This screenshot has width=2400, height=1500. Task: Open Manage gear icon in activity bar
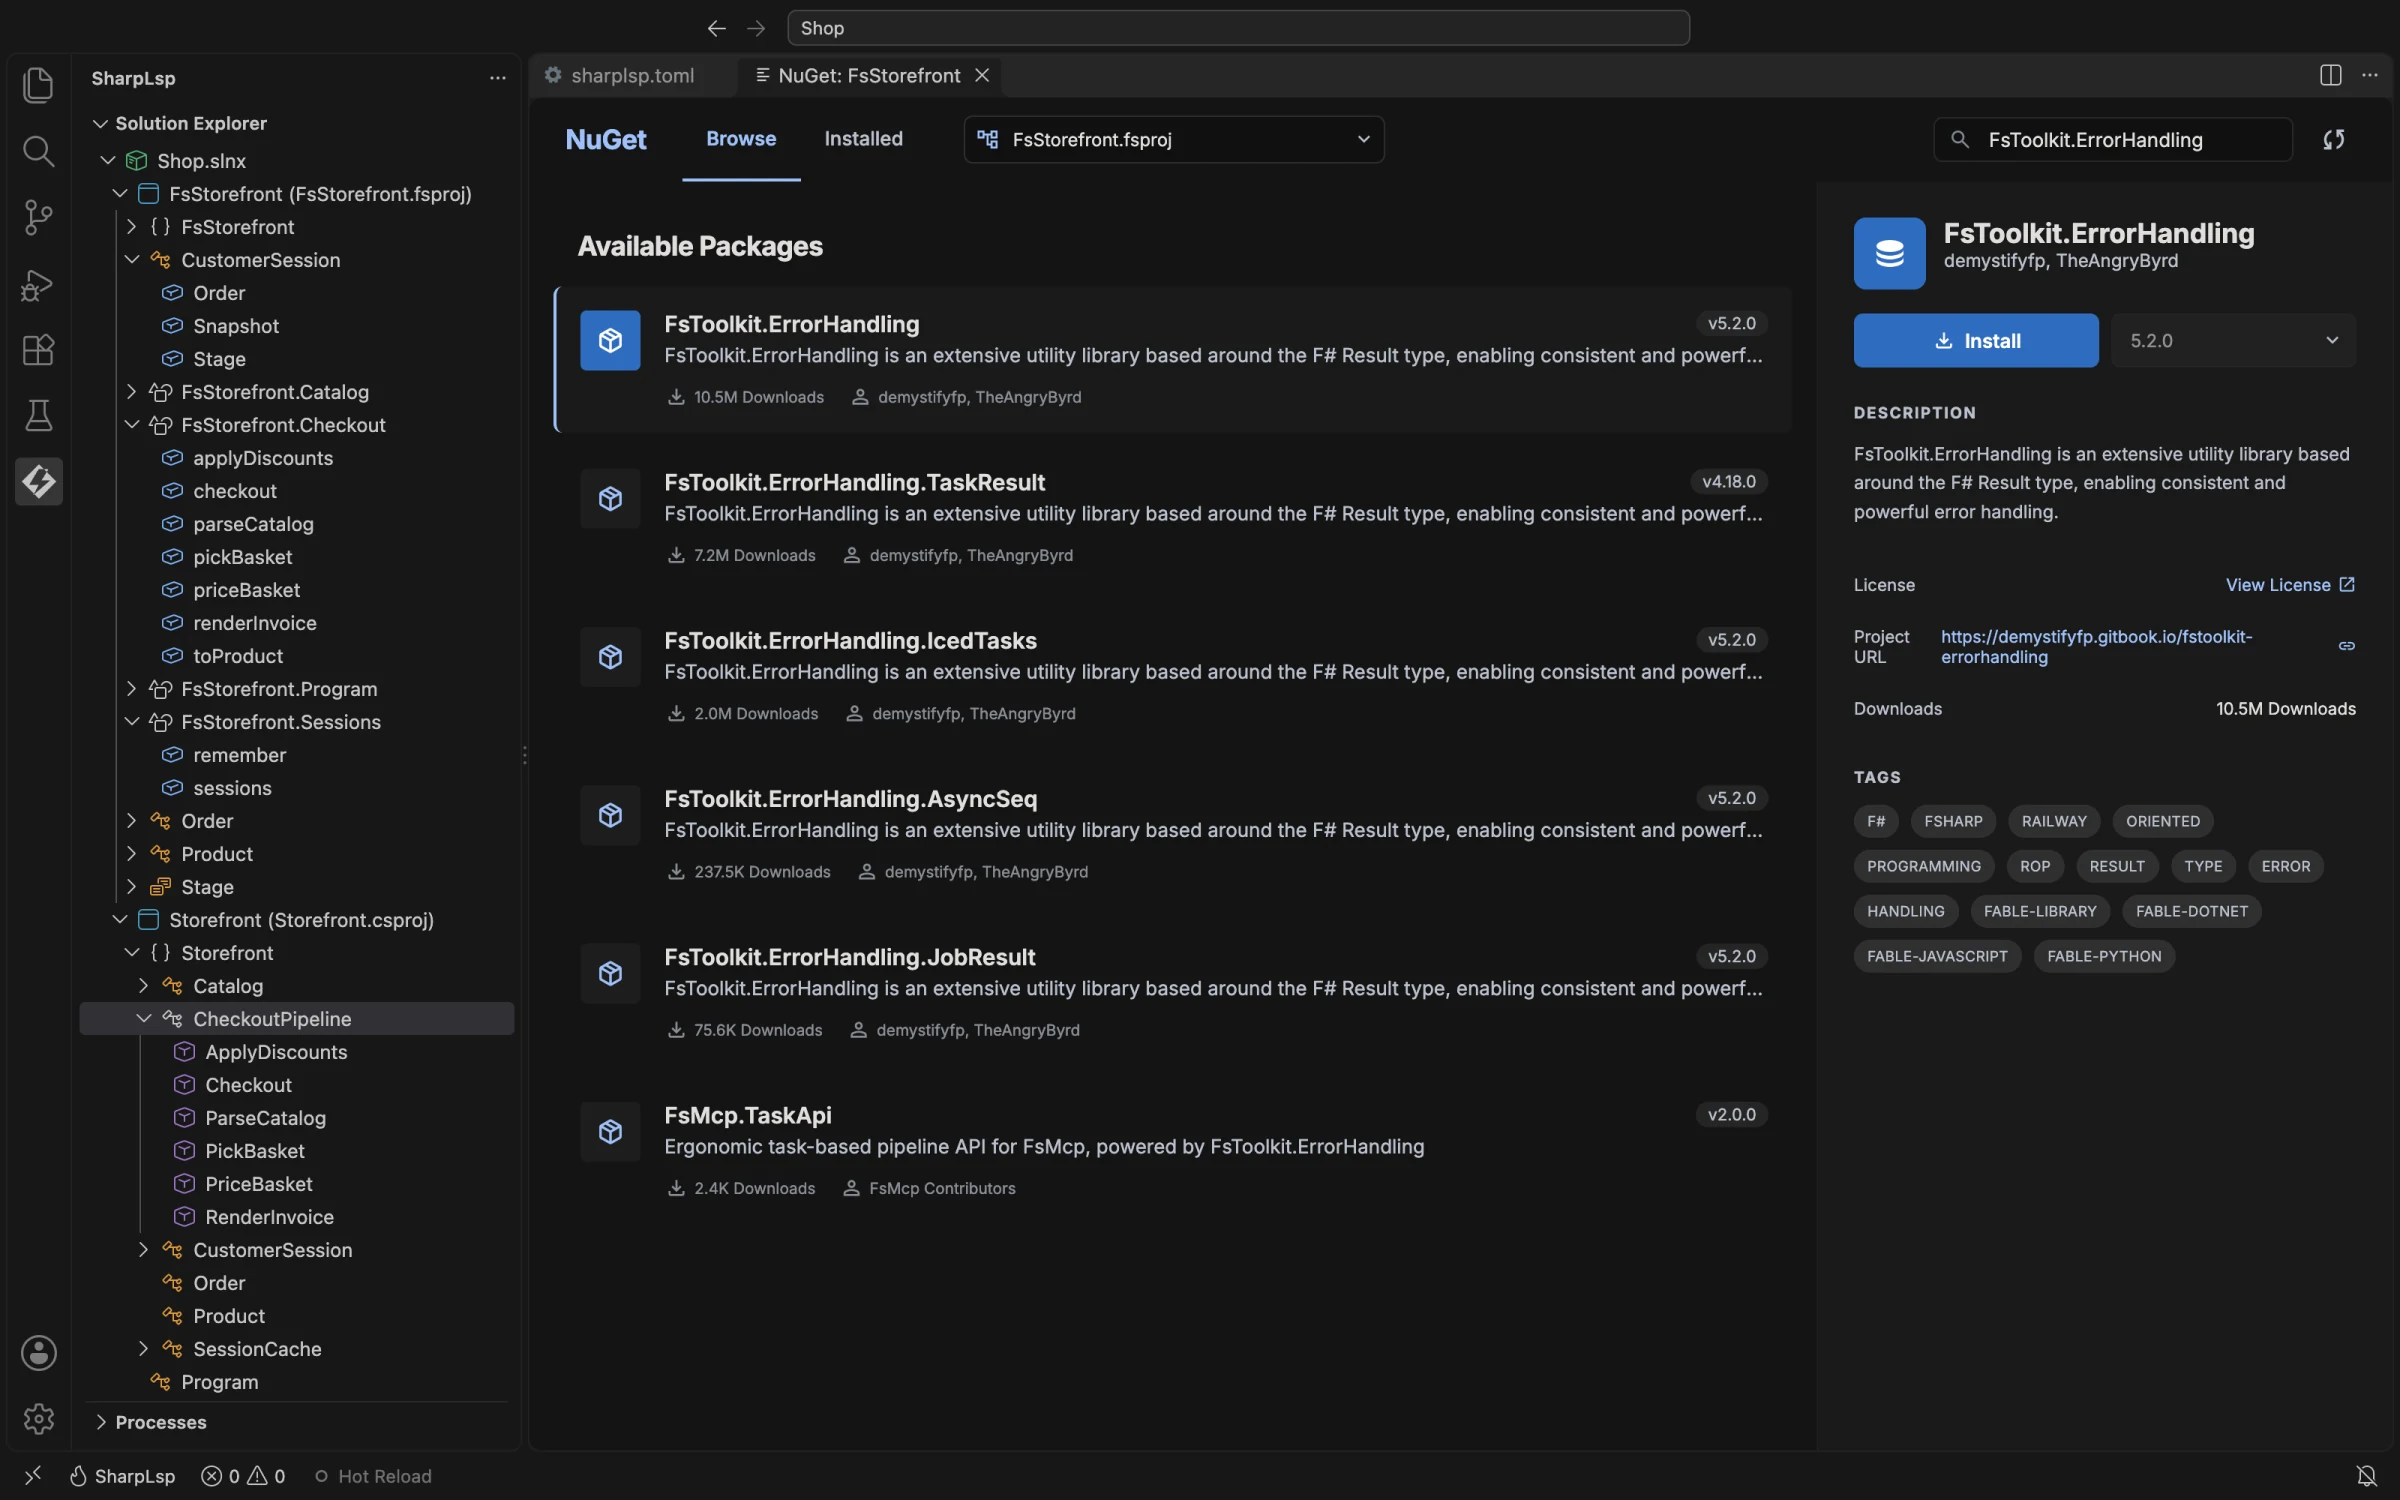(x=38, y=1418)
